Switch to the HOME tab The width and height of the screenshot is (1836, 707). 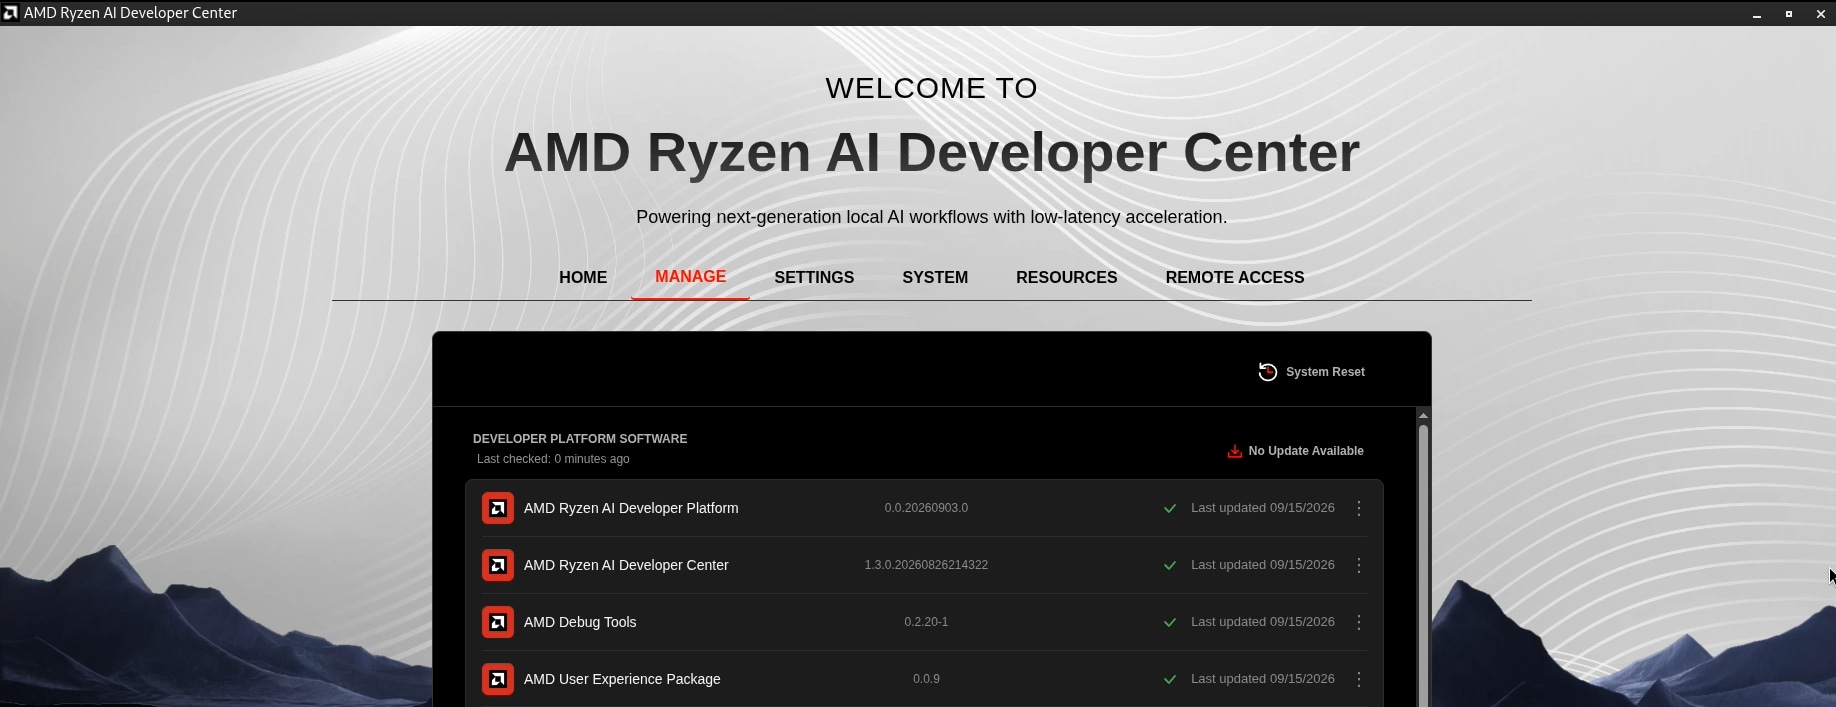tap(583, 277)
